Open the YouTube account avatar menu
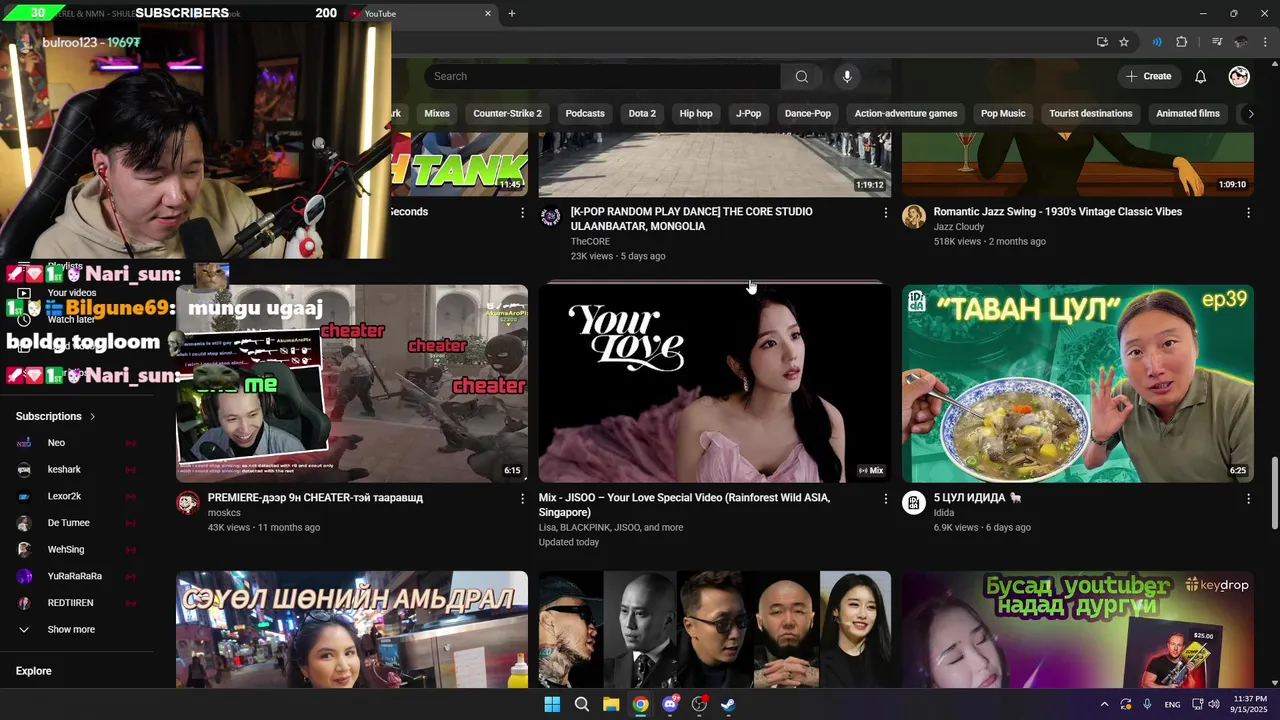This screenshot has height=720, width=1280. [x=1239, y=77]
